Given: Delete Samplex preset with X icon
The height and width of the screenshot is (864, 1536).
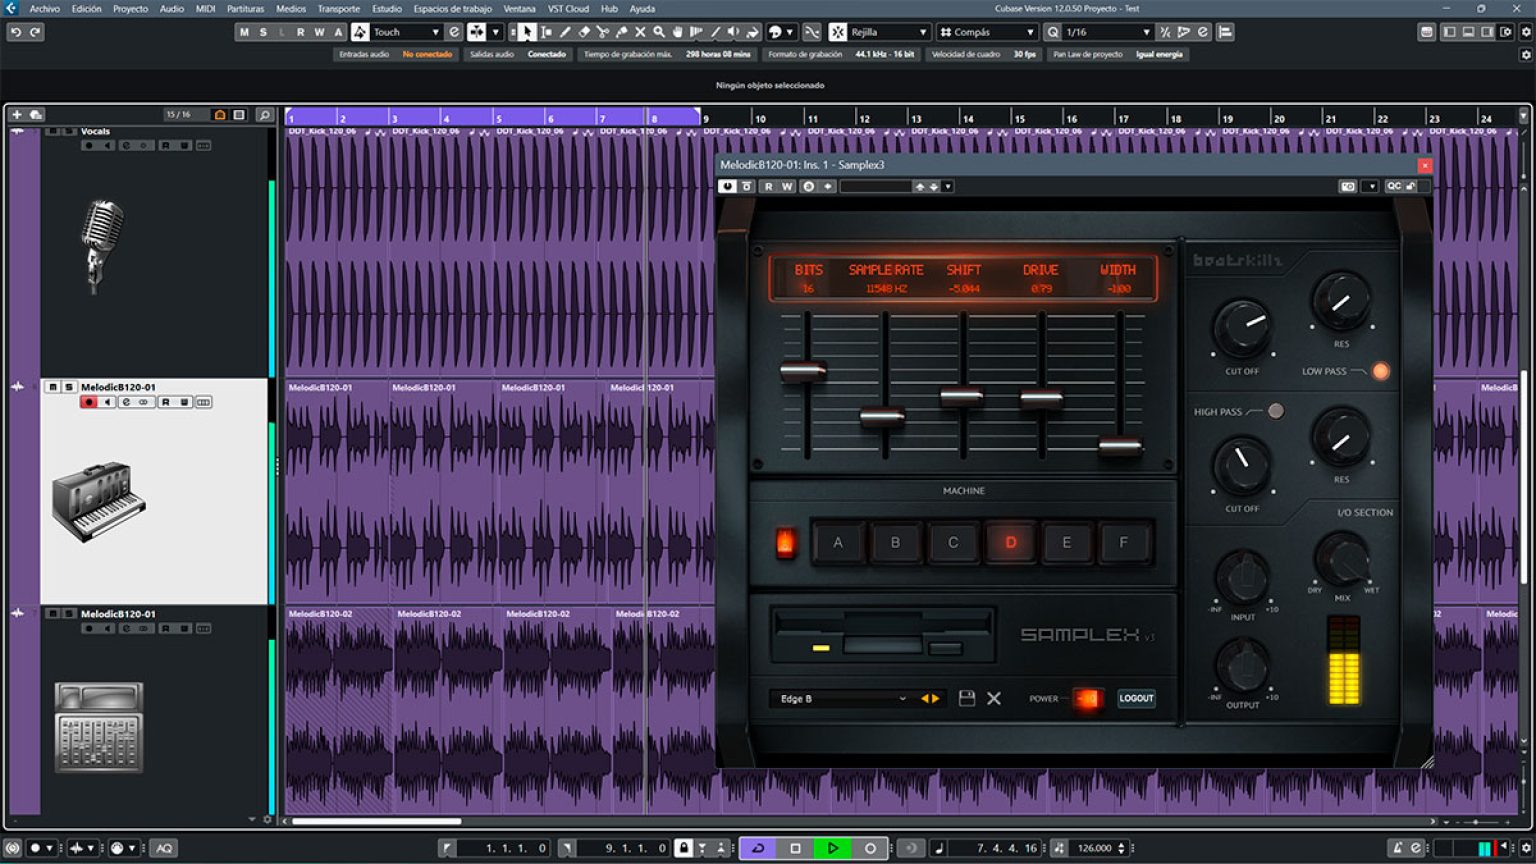Looking at the screenshot, I should 994,698.
